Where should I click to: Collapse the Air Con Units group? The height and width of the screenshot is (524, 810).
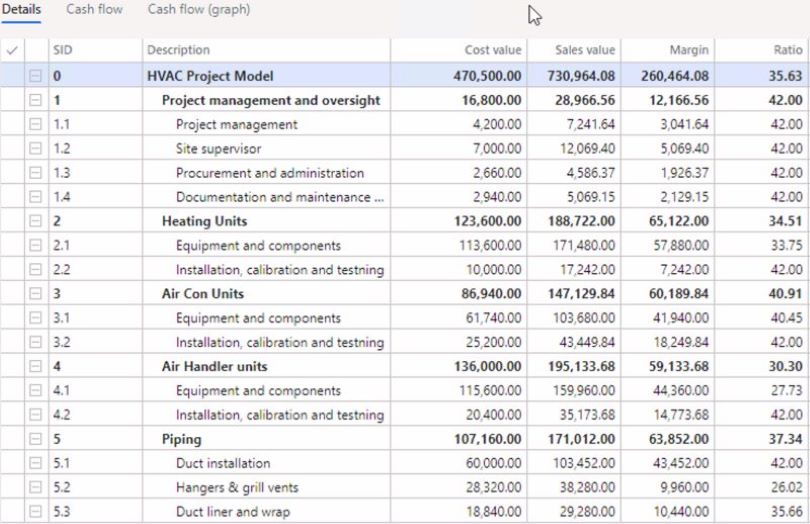[36, 294]
